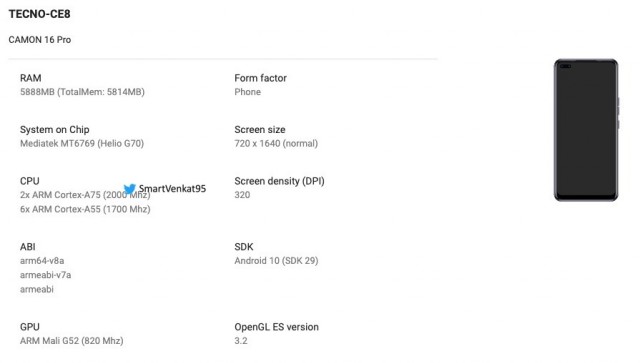Click the ABI section label
The image size is (640, 363).
click(x=28, y=247)
